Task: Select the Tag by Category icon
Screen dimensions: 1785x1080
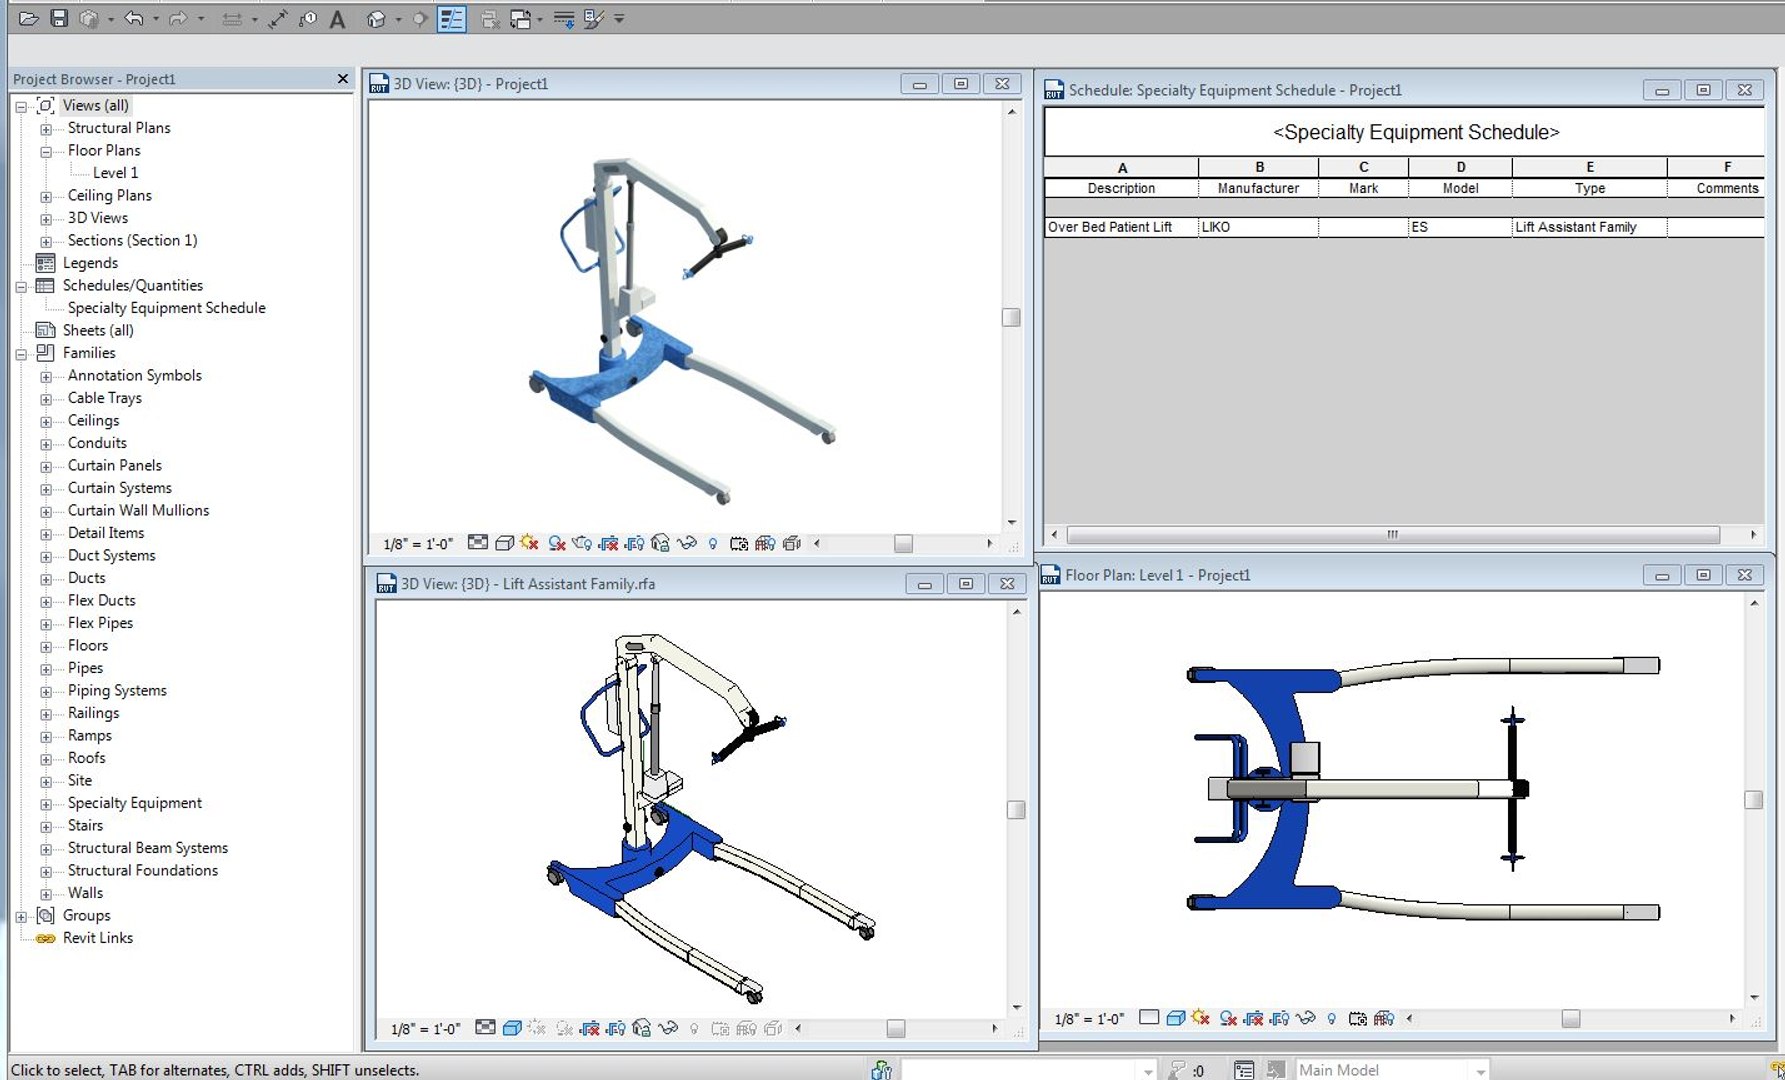Action: pos(308,18)
